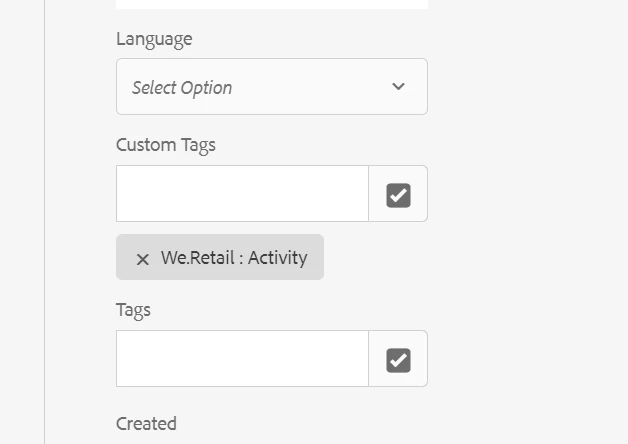Click the checkmark icon beside Custom Tags input
The width and height of the screenshot is (628, 444).
click(x=398, y=195)
